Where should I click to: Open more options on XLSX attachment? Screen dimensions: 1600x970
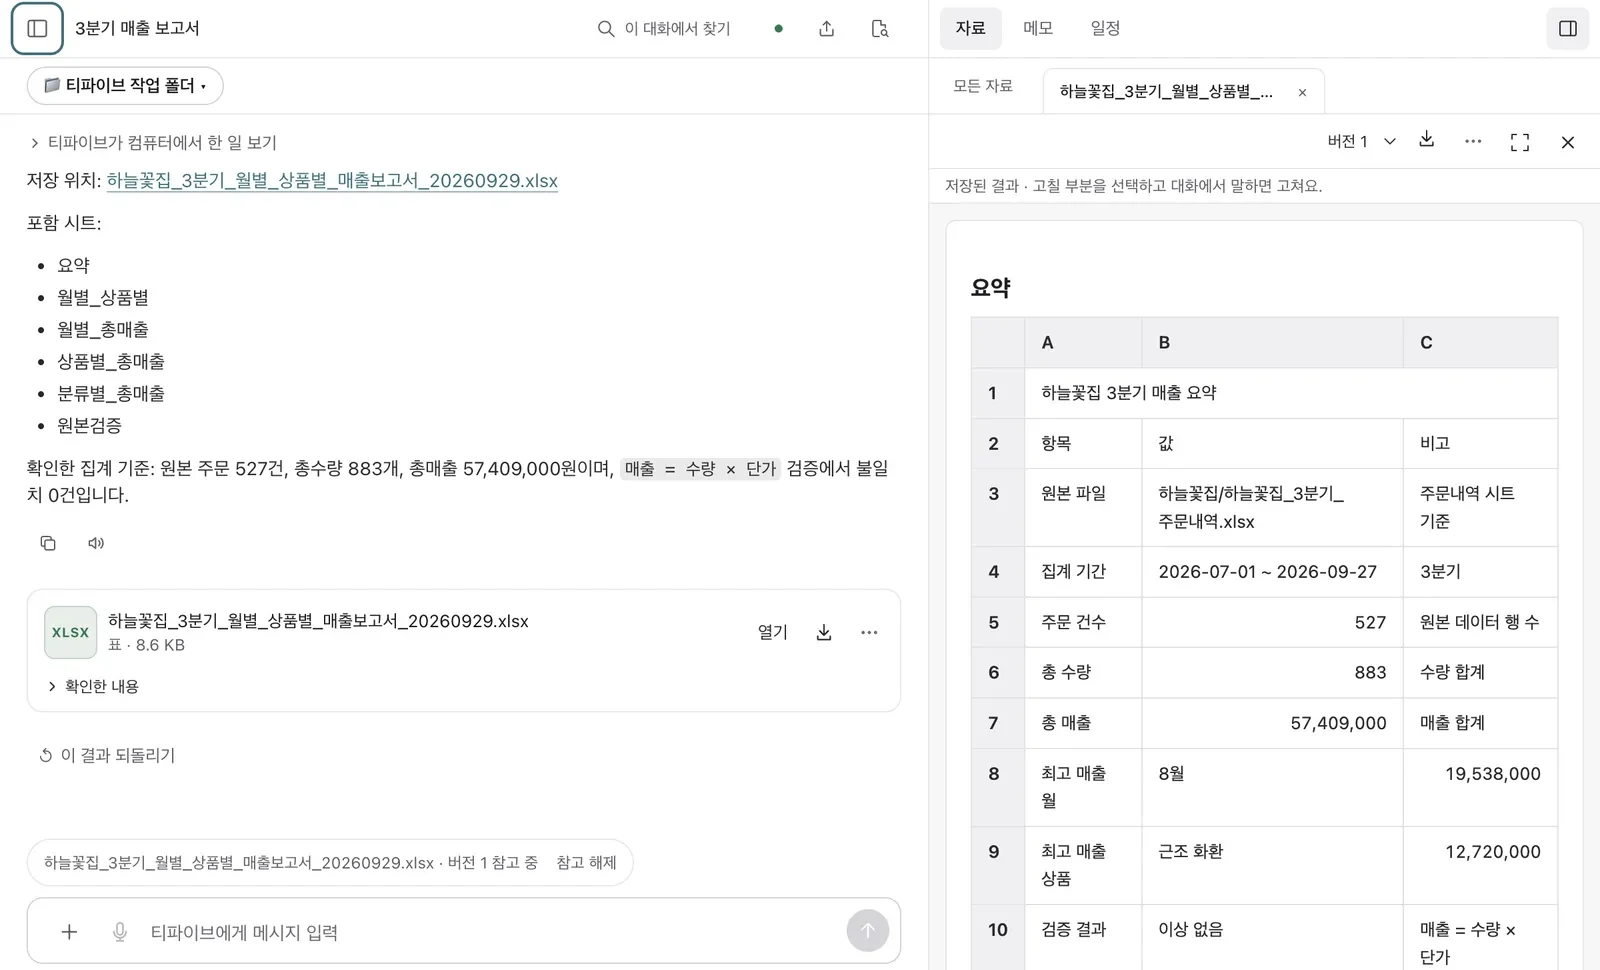tap(869, 632)
